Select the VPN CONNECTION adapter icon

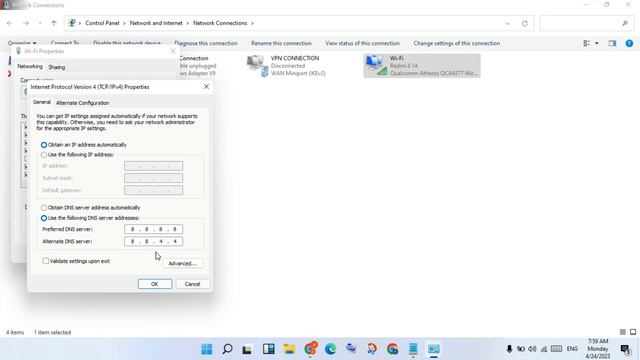(x=257, y=65)
